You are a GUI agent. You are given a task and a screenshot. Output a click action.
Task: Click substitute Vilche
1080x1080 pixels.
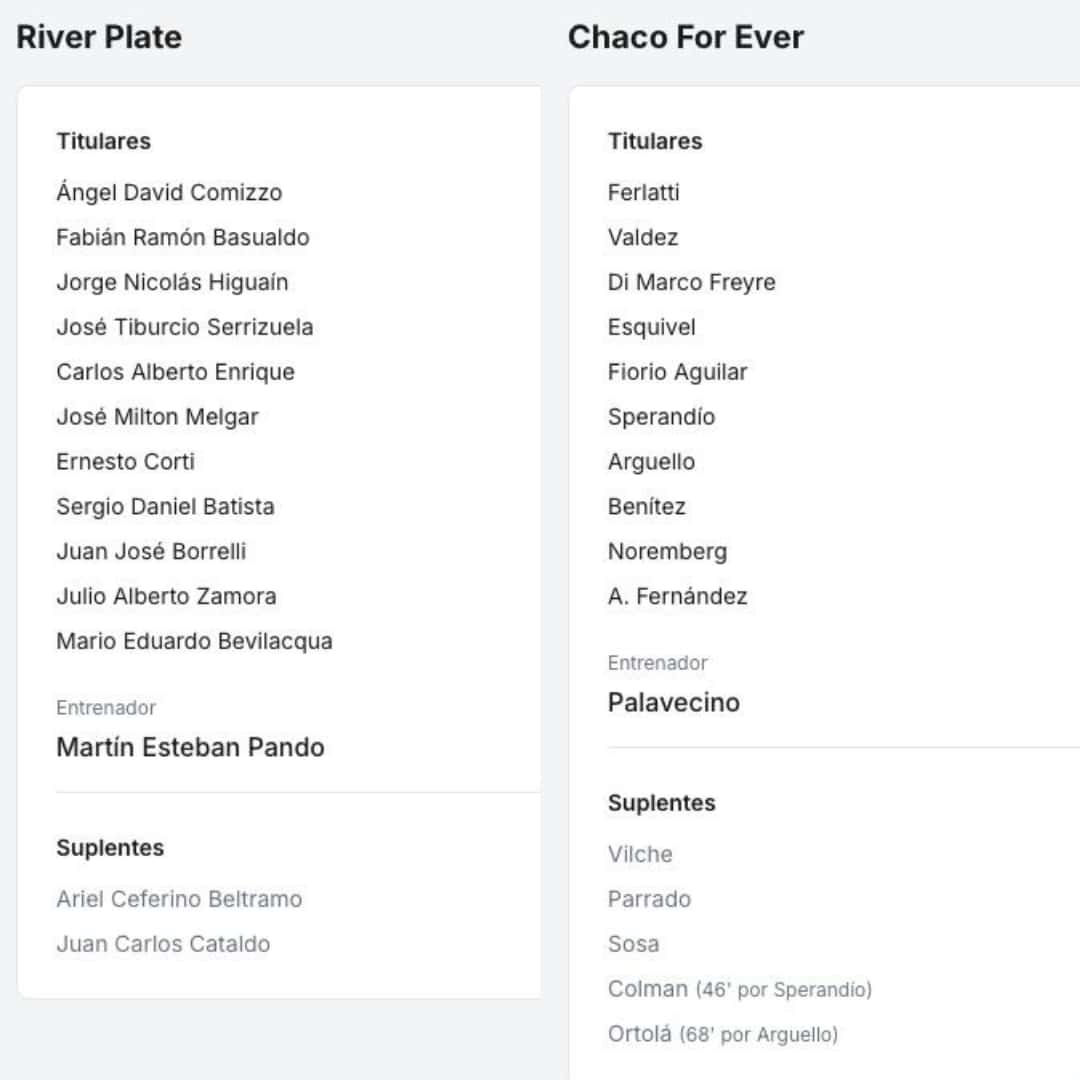pyautogui.click(x=640, y=854)
